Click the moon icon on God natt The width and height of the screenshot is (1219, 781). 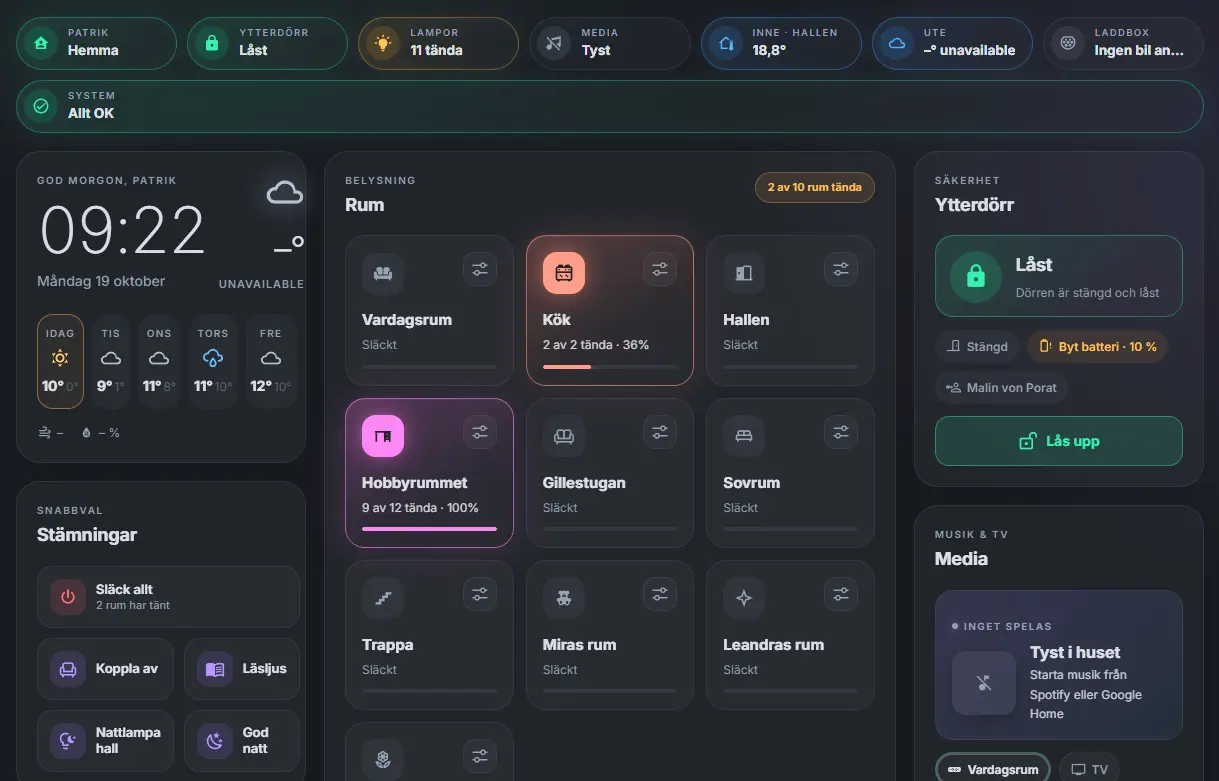(215, 741)
